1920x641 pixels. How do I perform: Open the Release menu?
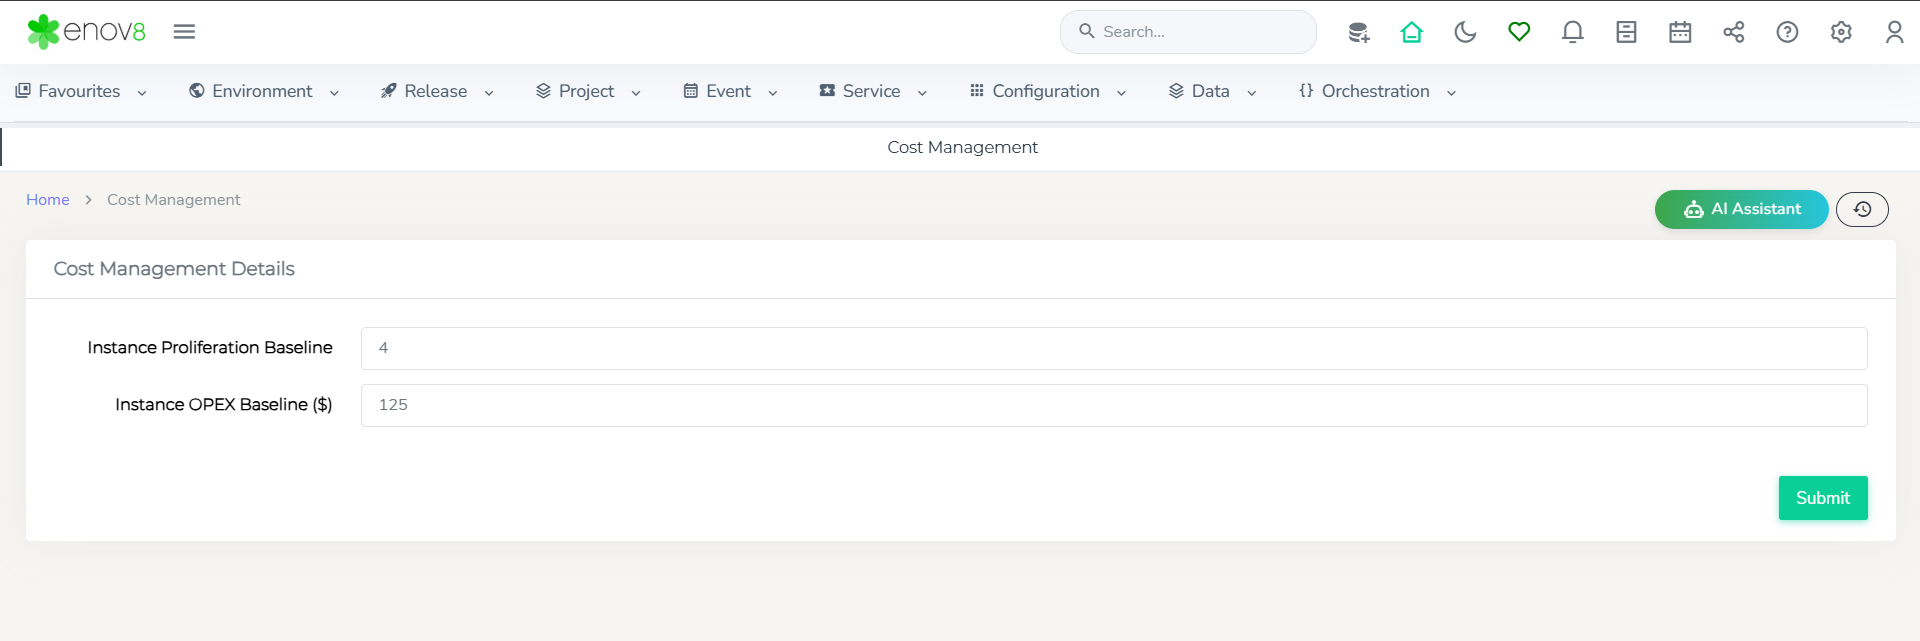[x=437, y=91]
